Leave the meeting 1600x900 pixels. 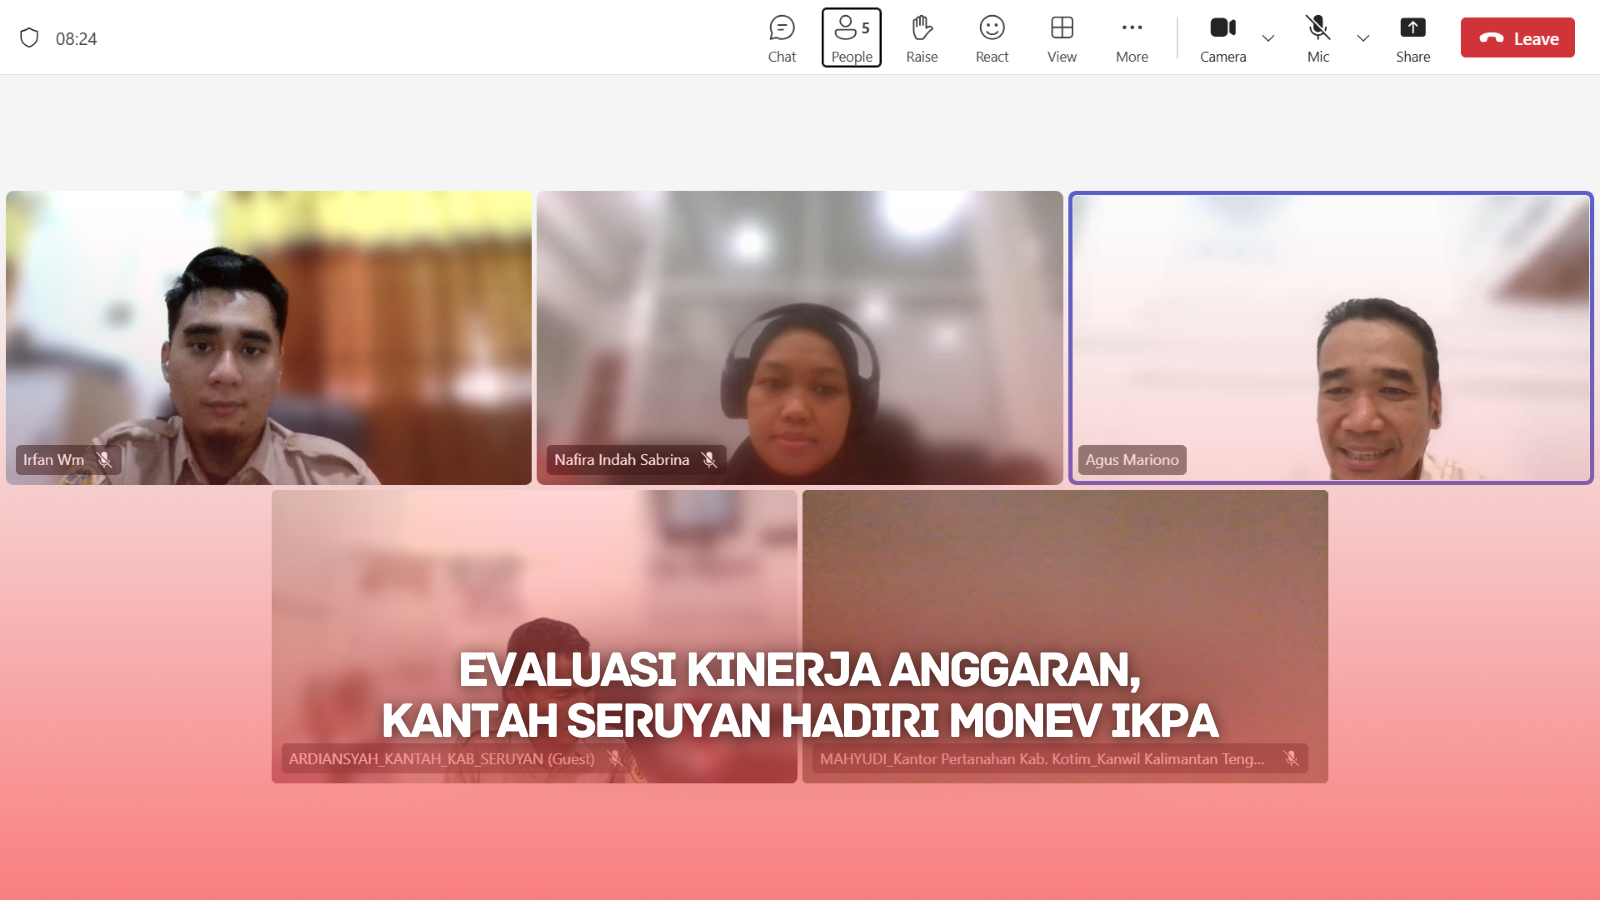[x=1517, y=38]
